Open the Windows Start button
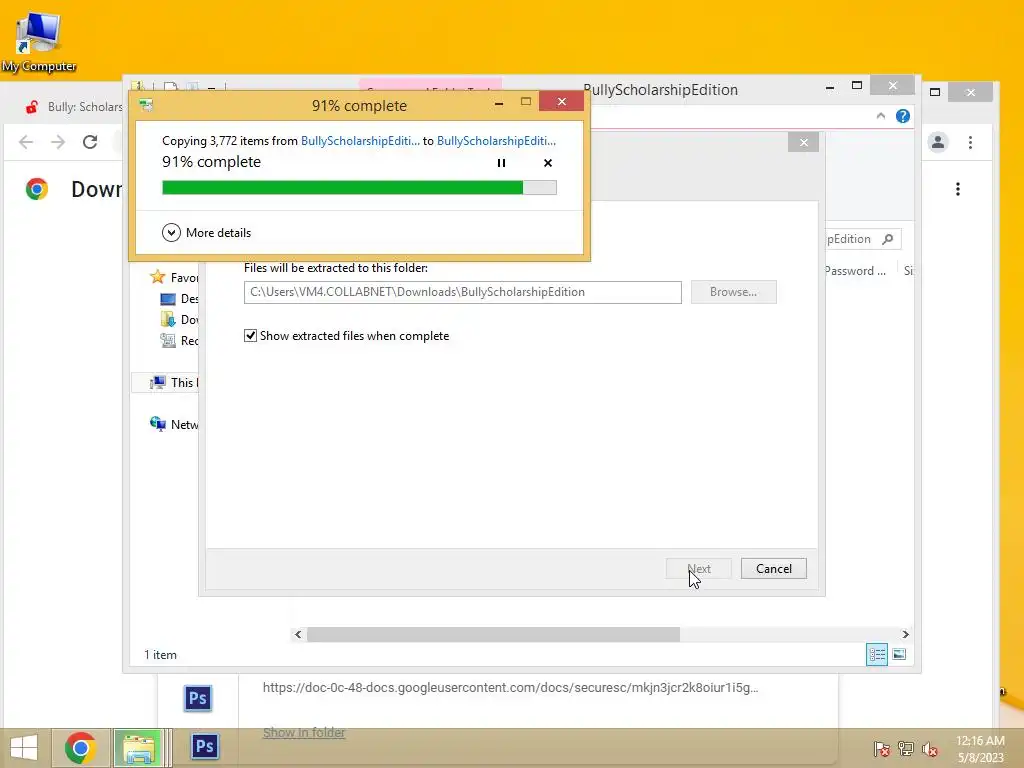1024x768 pixels. point(24,748)
